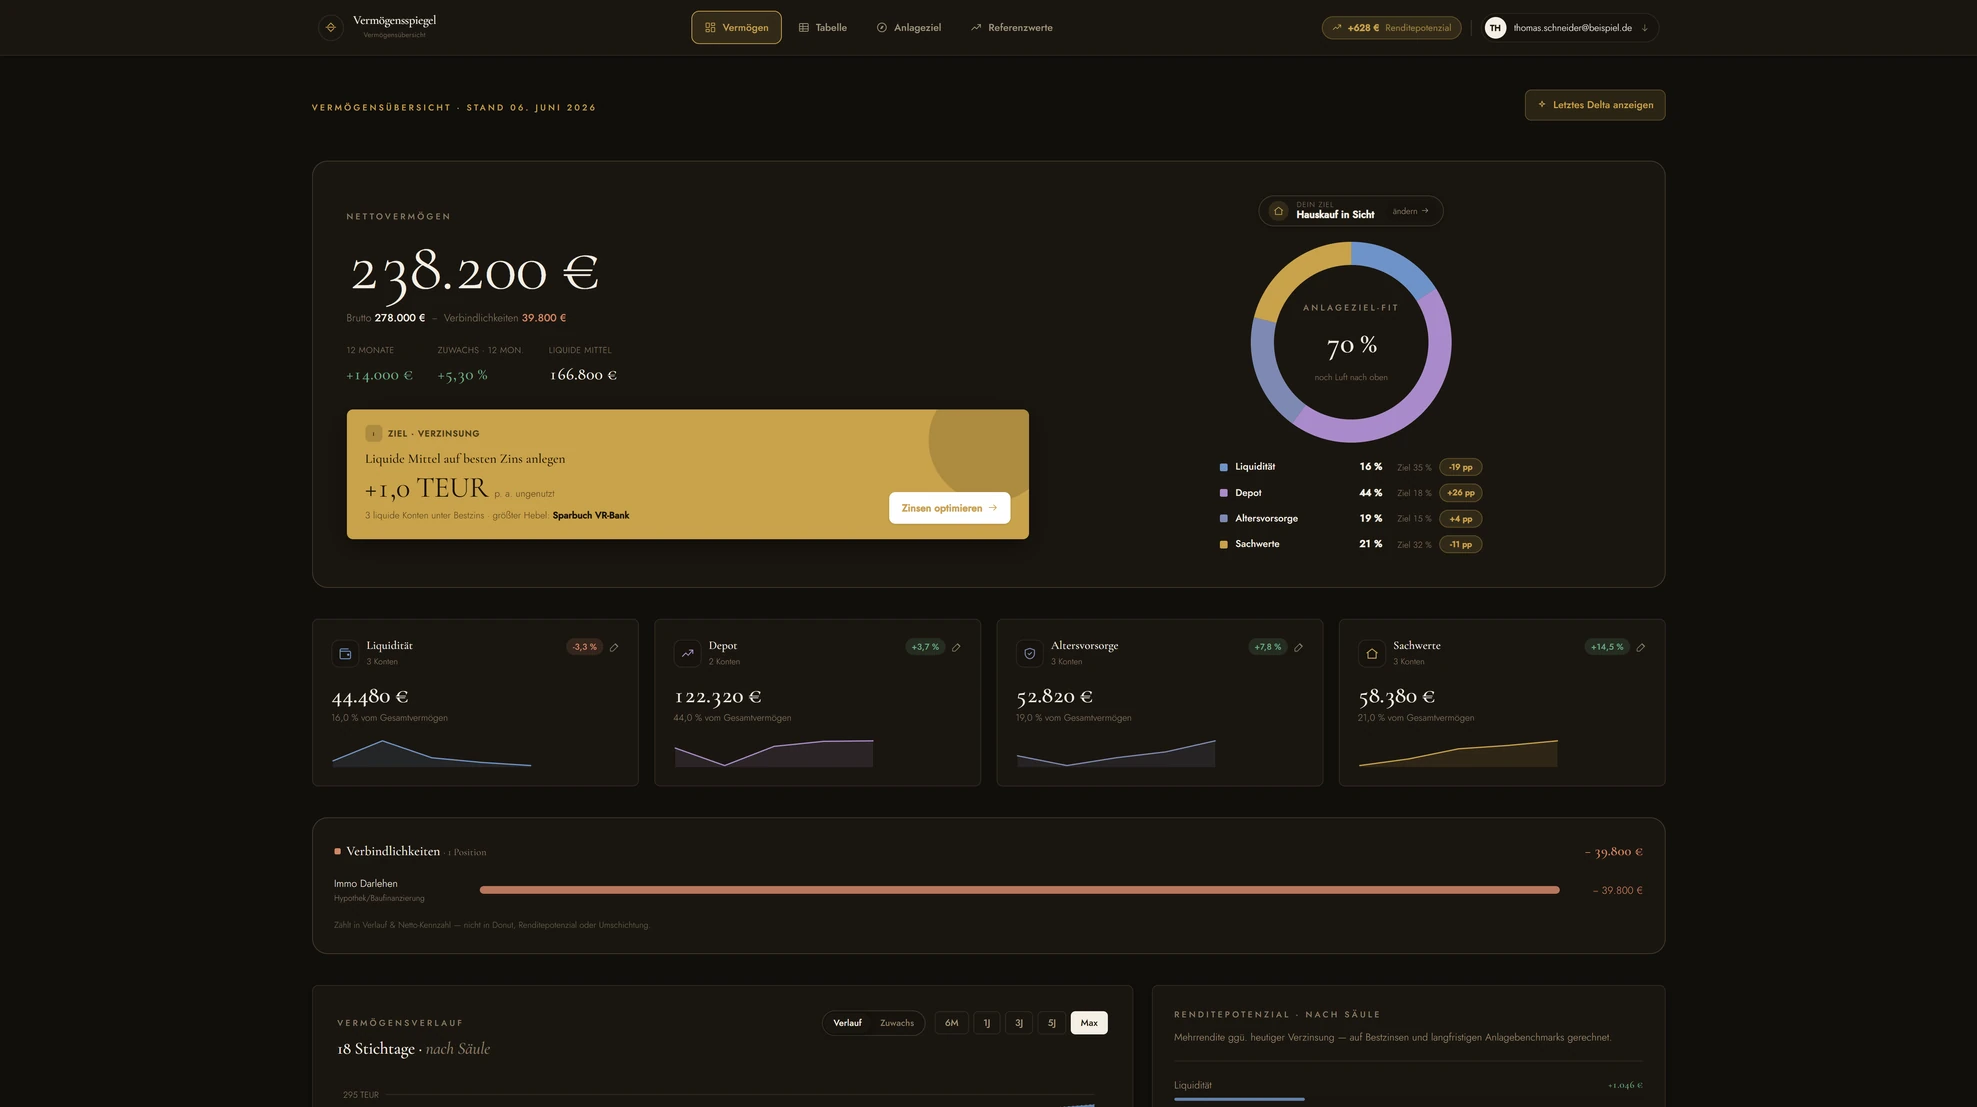Viewport: 1977px width, 1107px height.
Task: Click Letztes Delta anzeigen button
Action: coord(1594,105)
